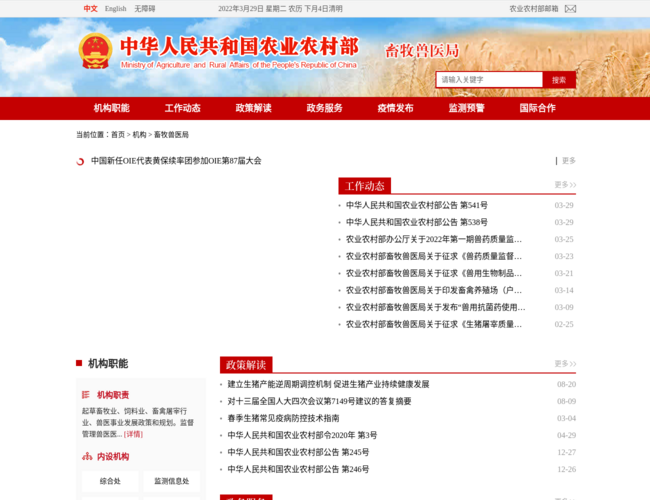This screenshot has height=500, width=650.
Task: Click the red spinner icon beside headline
Action: 80,161
